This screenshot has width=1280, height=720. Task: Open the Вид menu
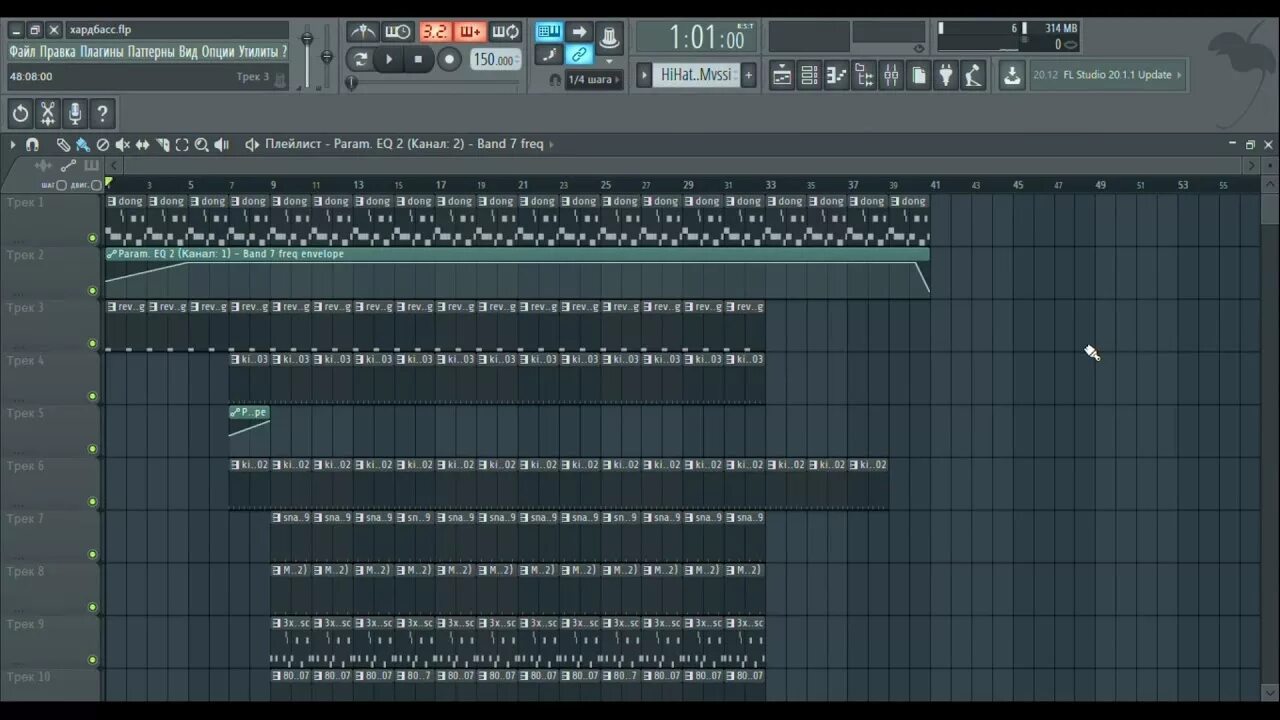tap(188, 51)
